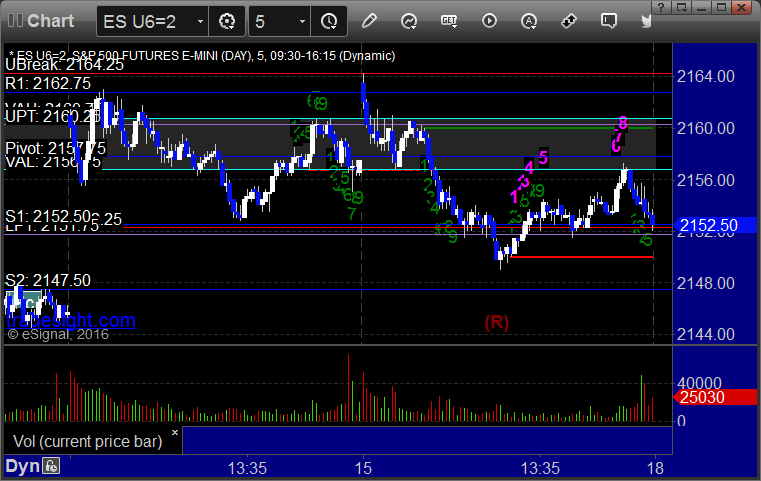761x481 pixels.
Task: Click the Chart panel grip handle
Action: tap(15, 20)
